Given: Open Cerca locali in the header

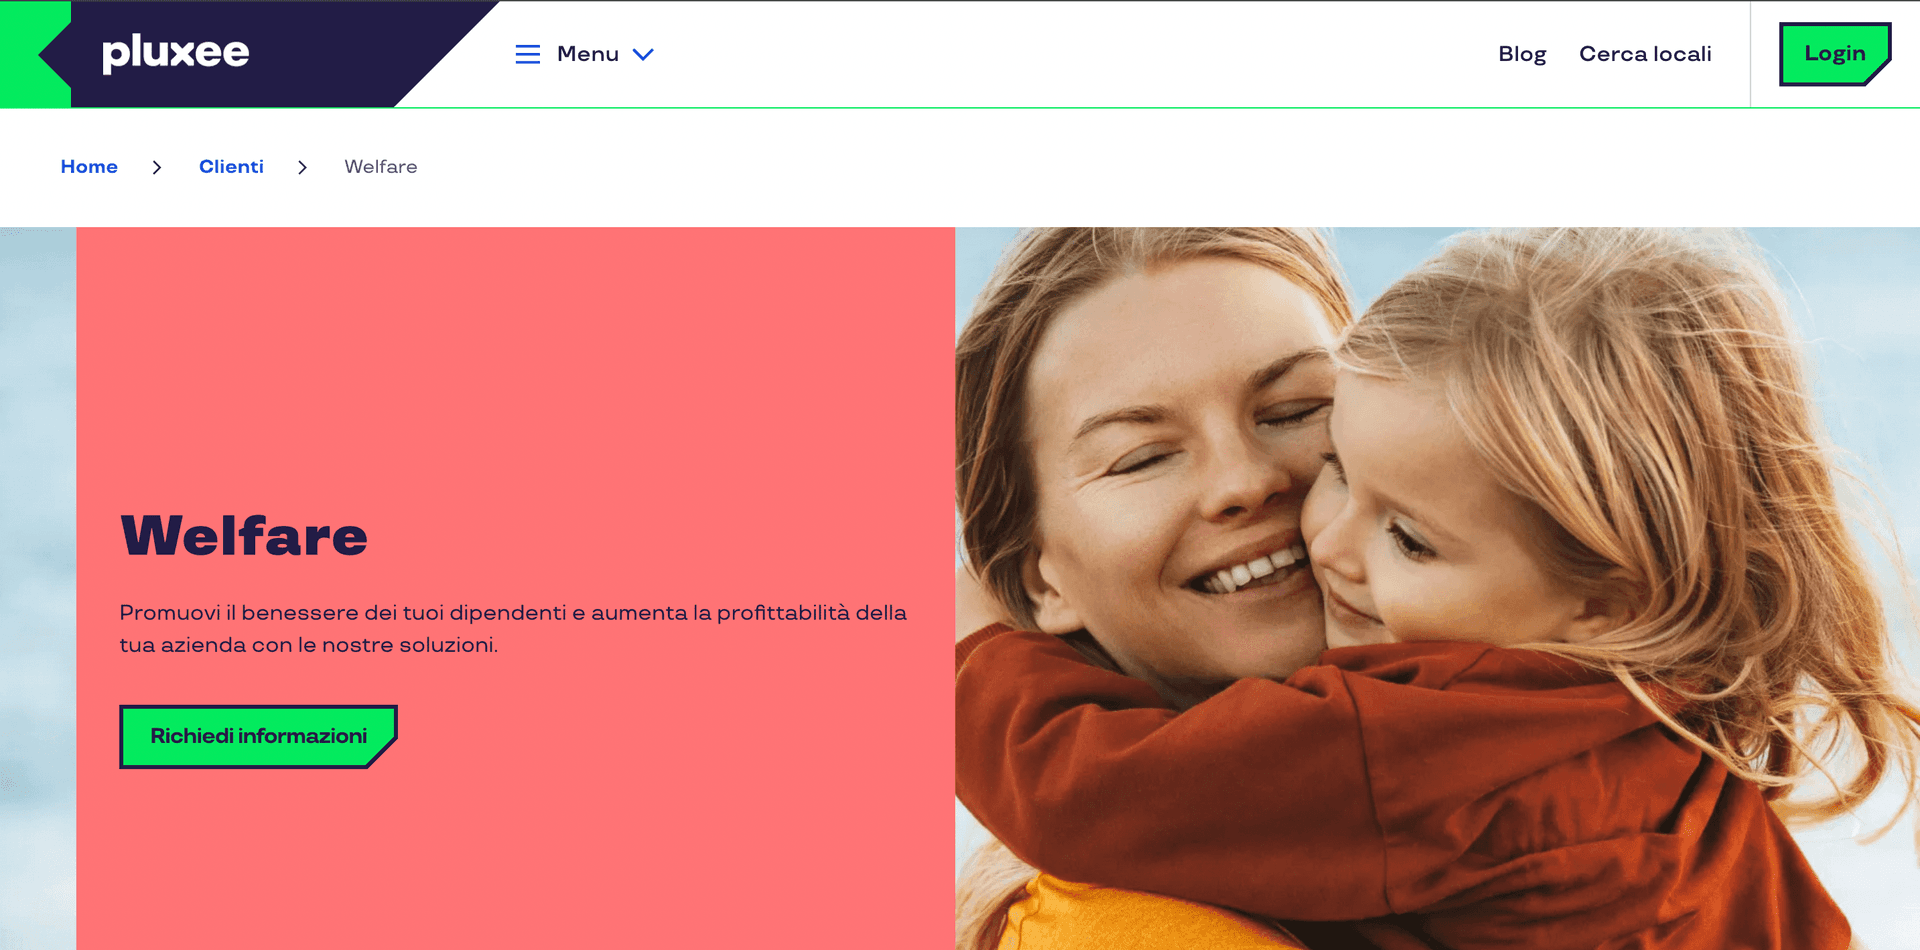Looking at the screenshot, I should tap(1645, 54).
